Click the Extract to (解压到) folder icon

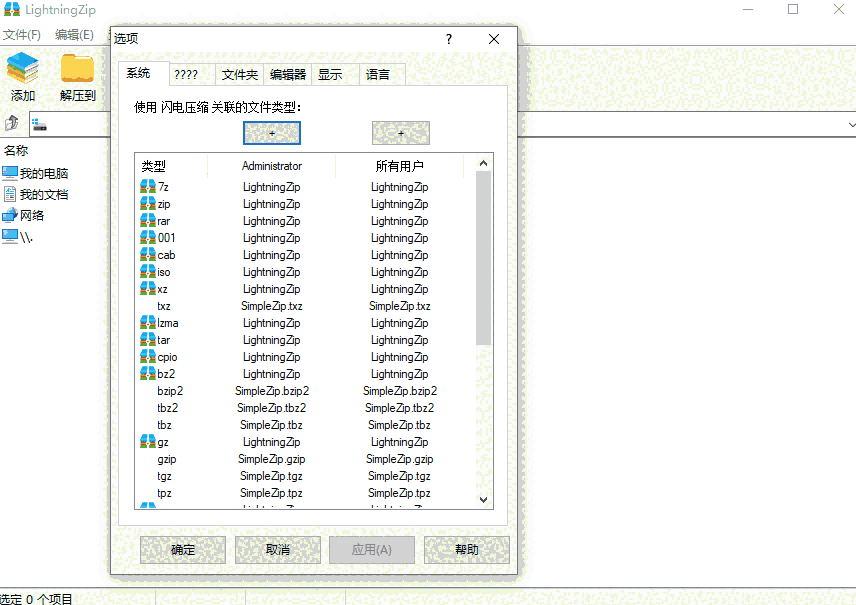click(77, 68)
